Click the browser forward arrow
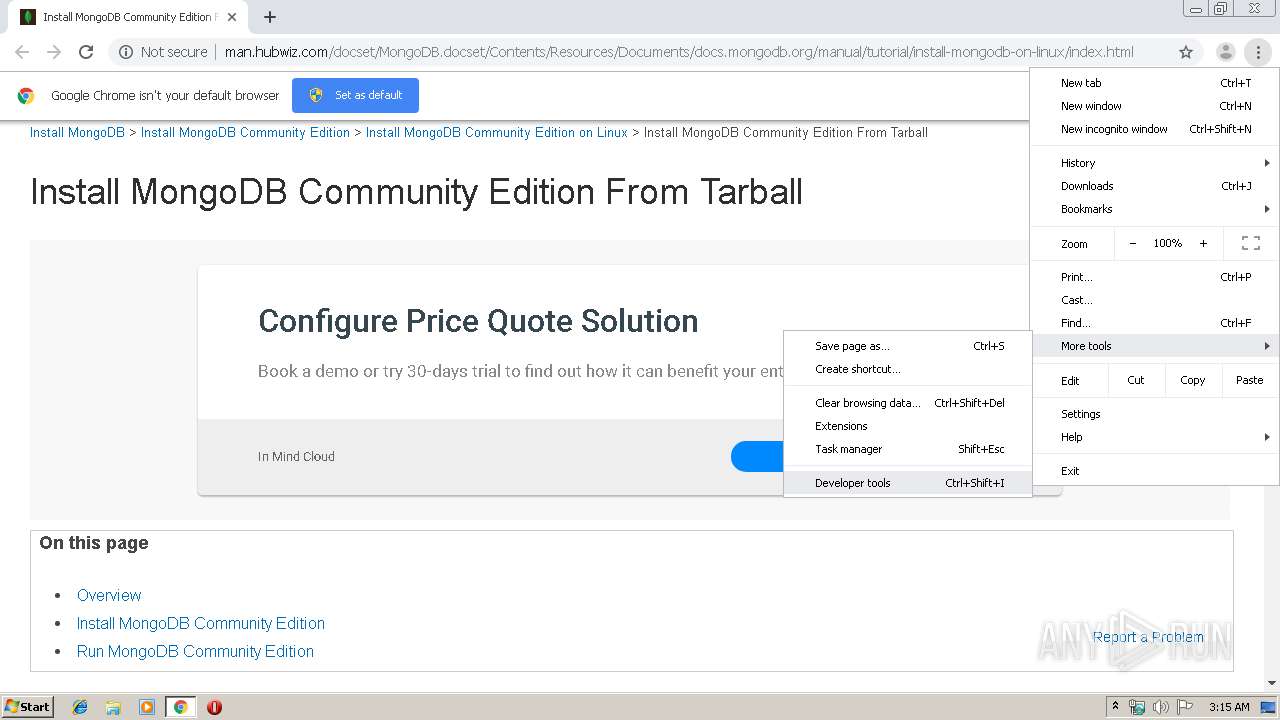 [x=54, y=52]
